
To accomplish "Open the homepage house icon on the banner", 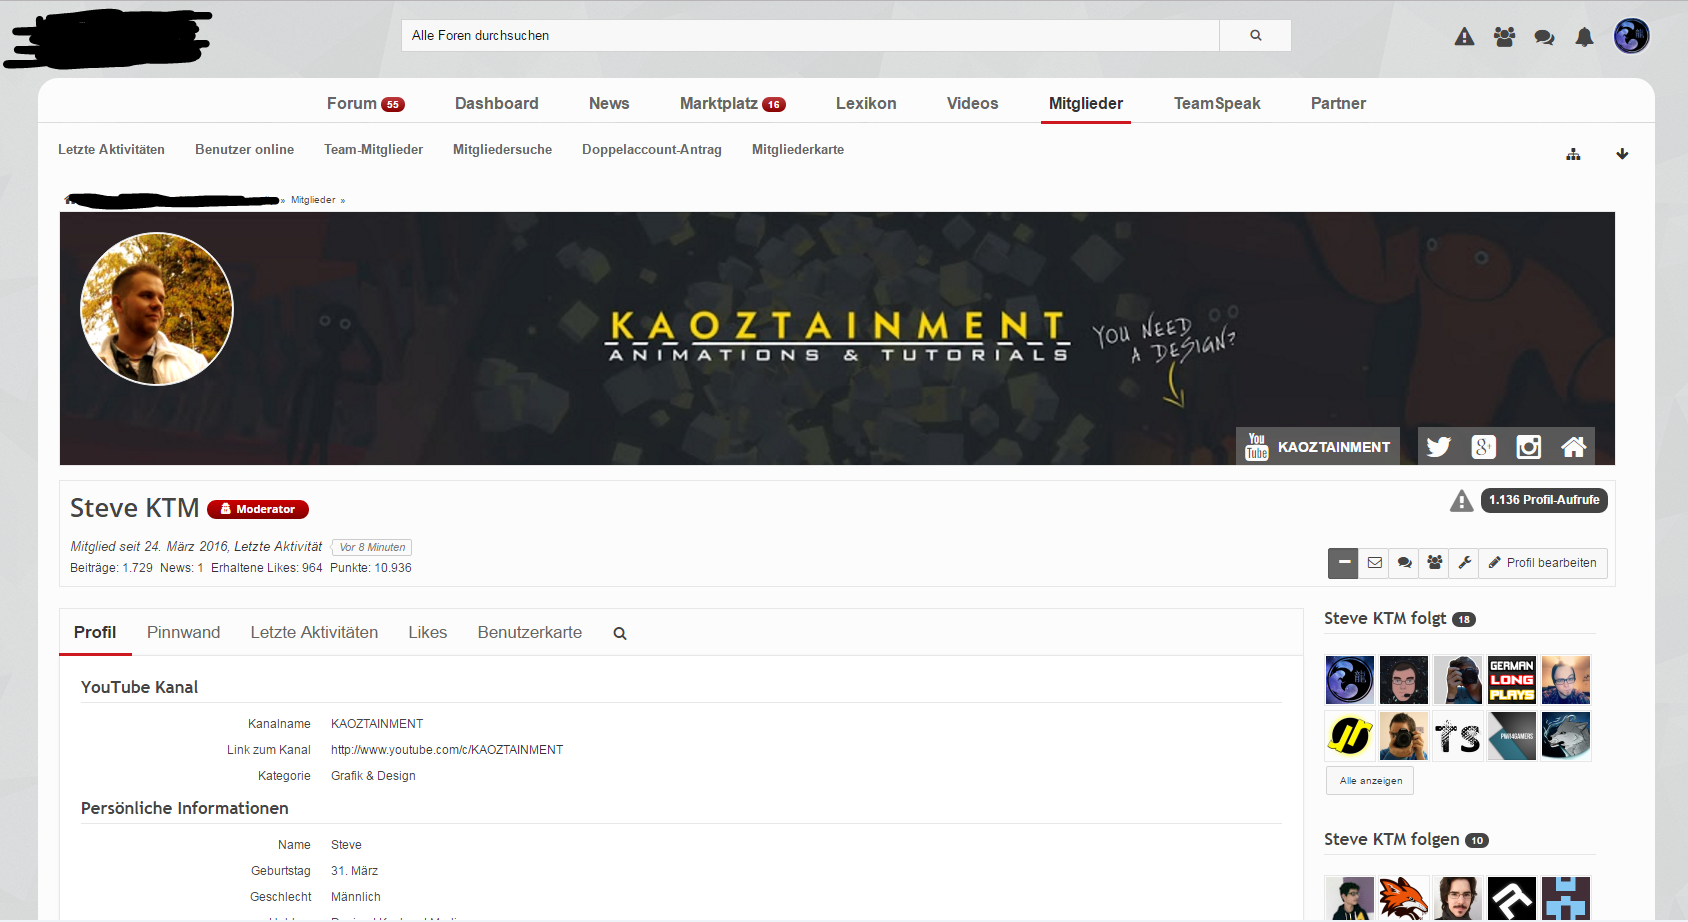I will point(1574,447).
